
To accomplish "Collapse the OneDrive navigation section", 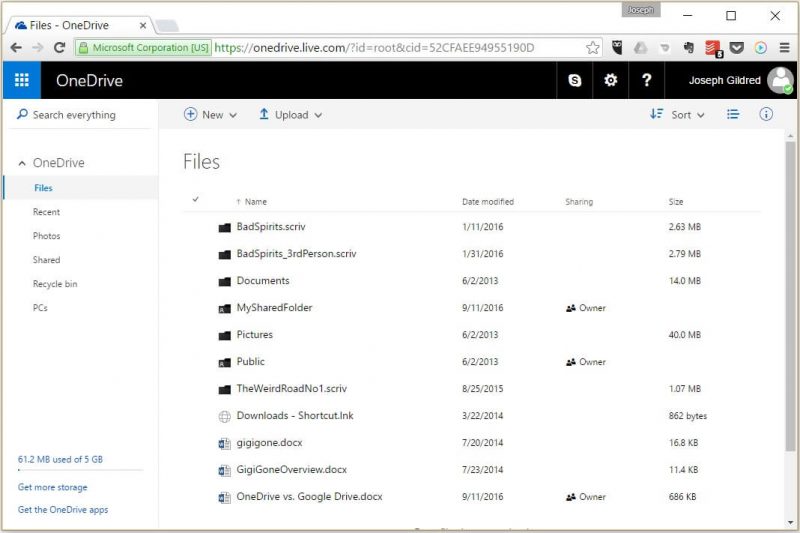I will (x=22, y=163).
